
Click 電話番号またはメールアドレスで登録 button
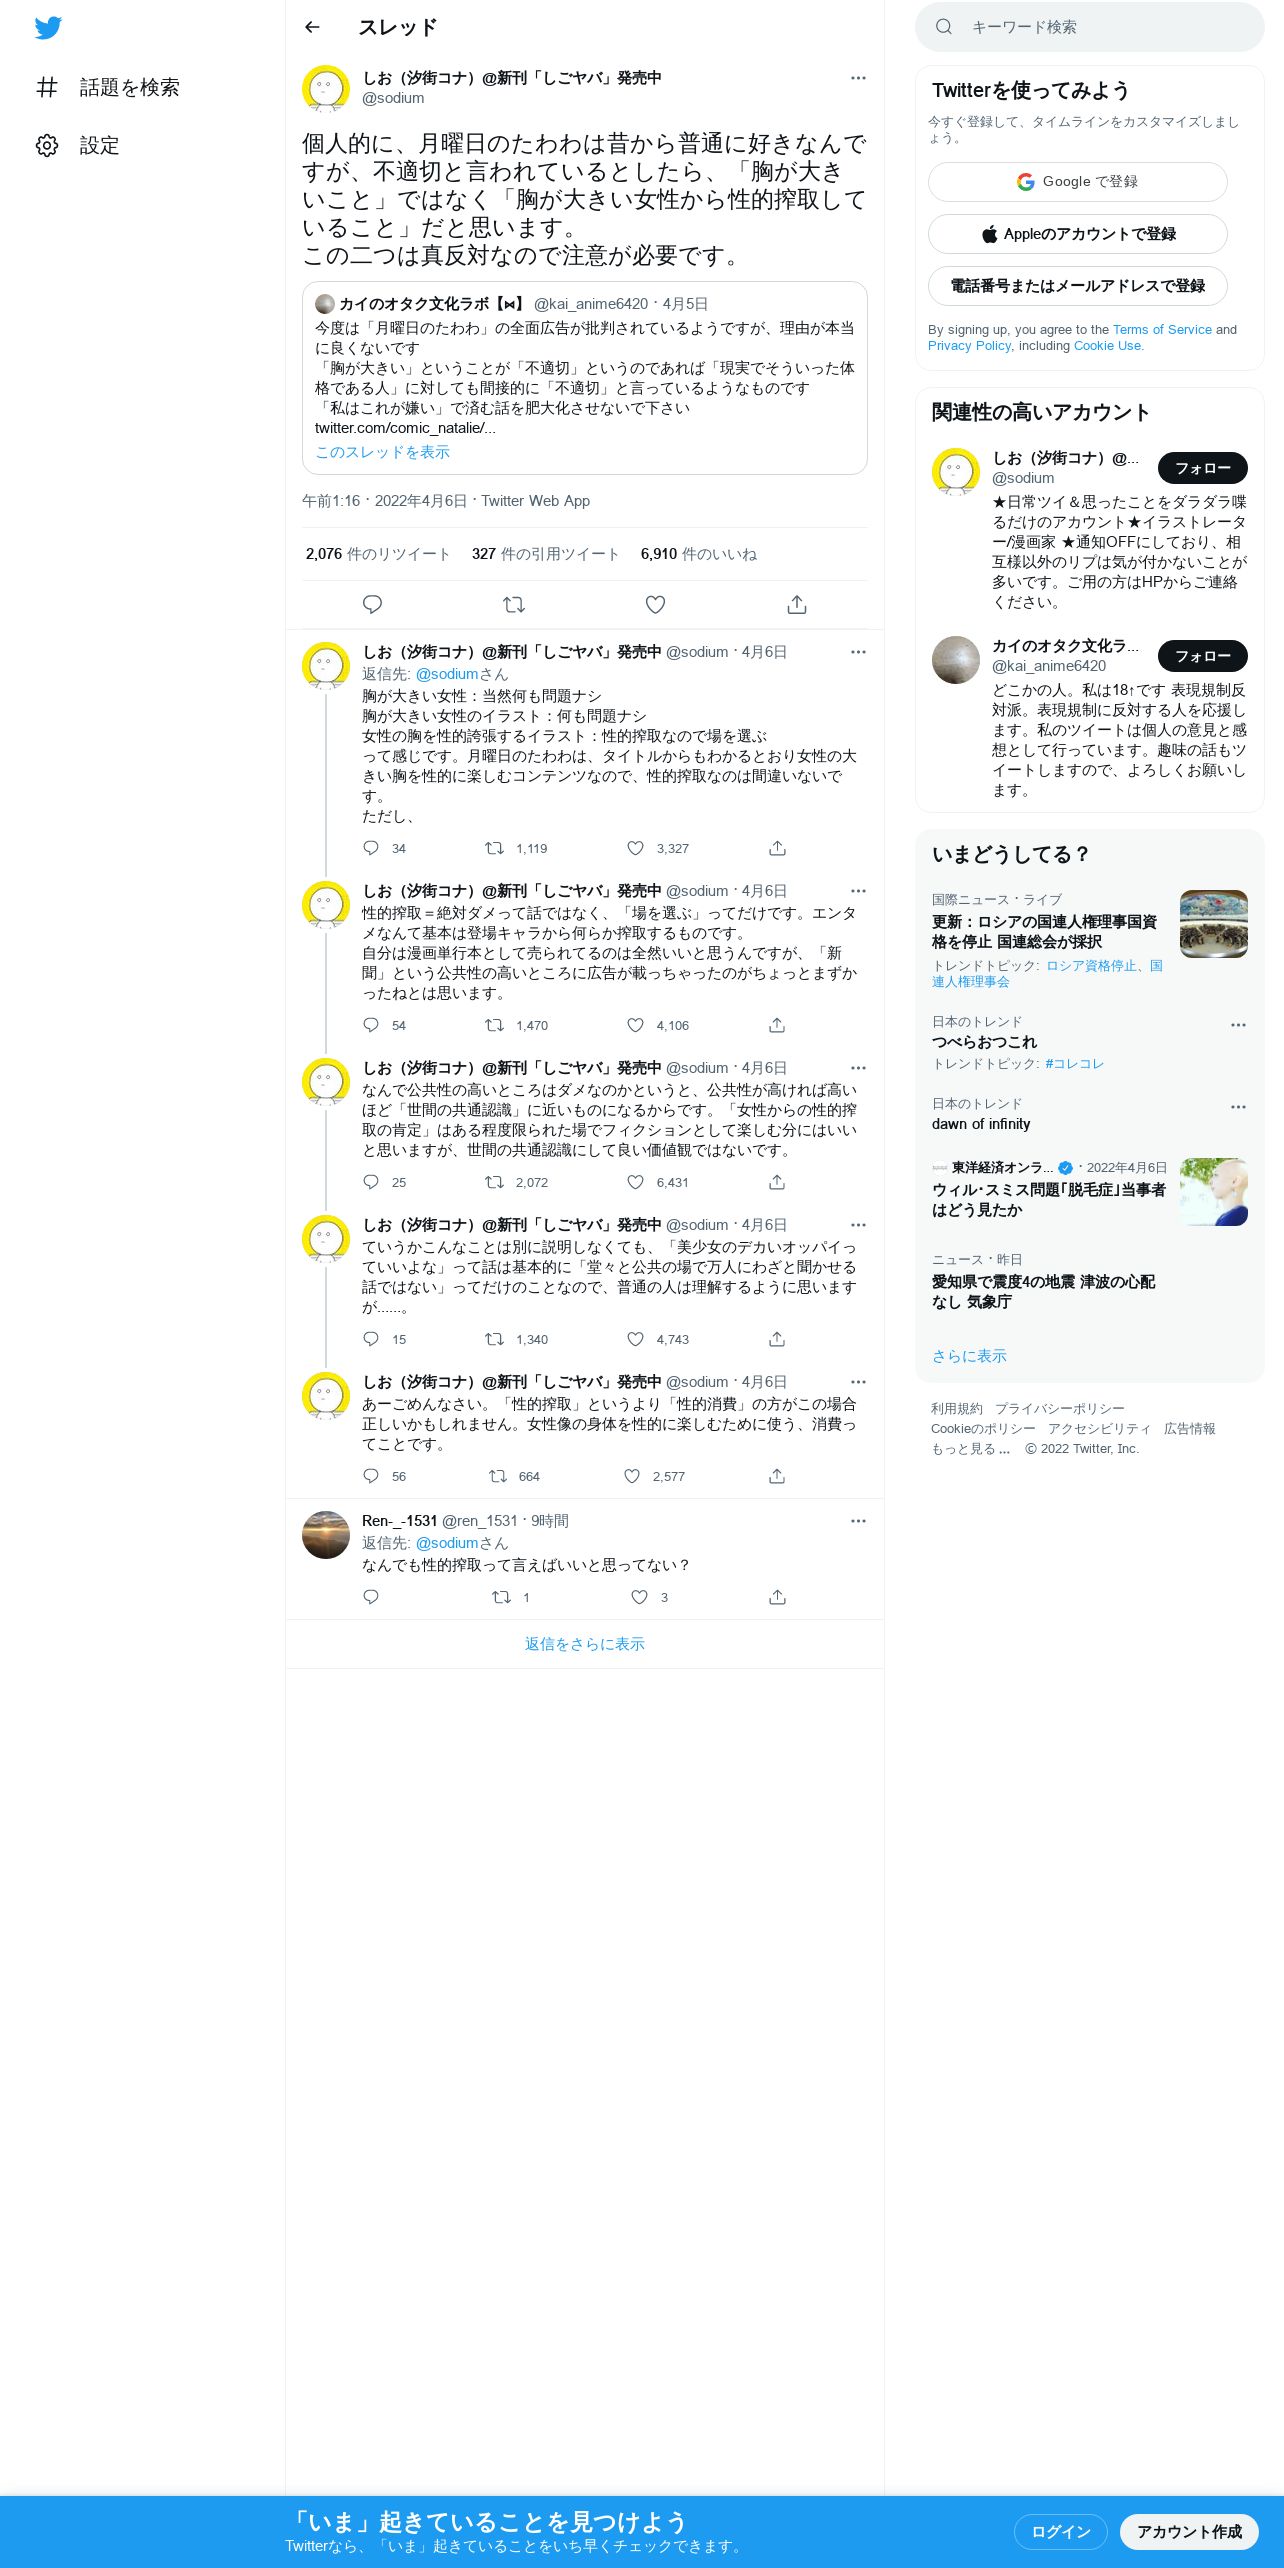[x=1077, y=286]
